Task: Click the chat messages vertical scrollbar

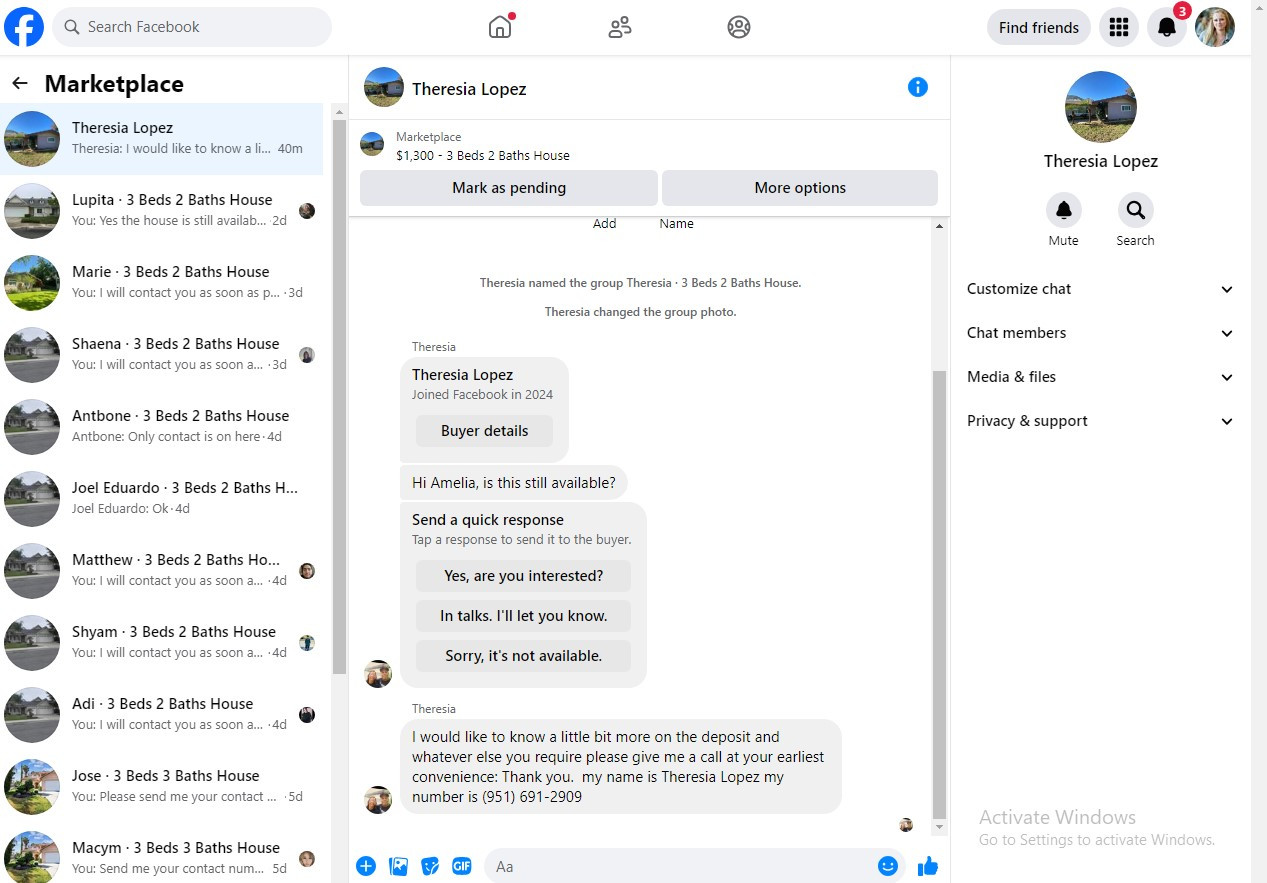Action: pos(938,595)
